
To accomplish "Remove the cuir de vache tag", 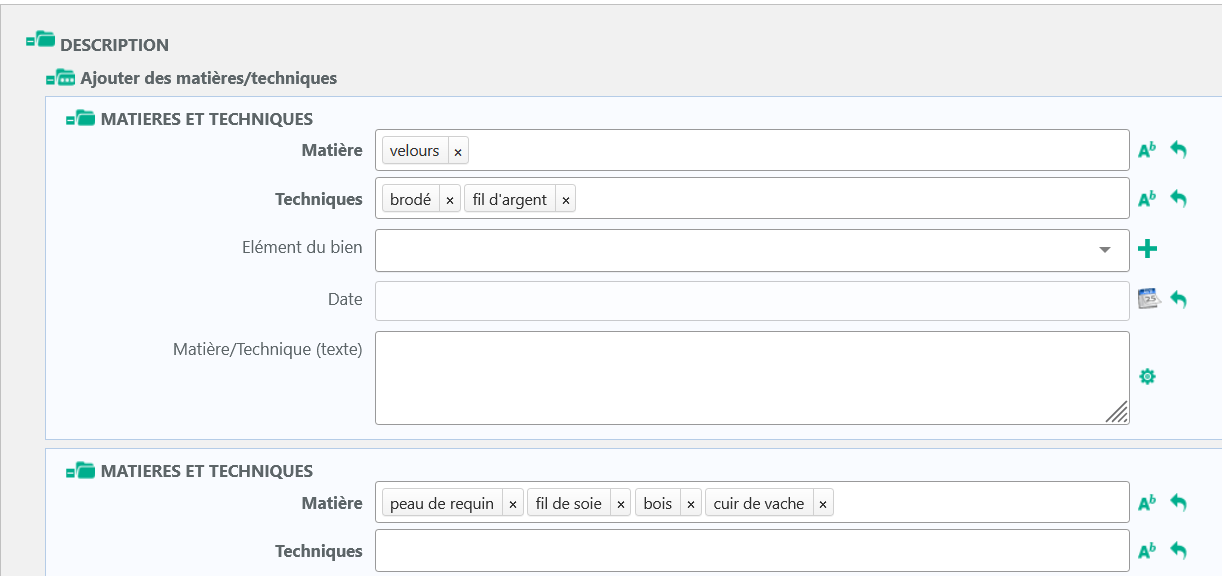I will pos(823,504).
